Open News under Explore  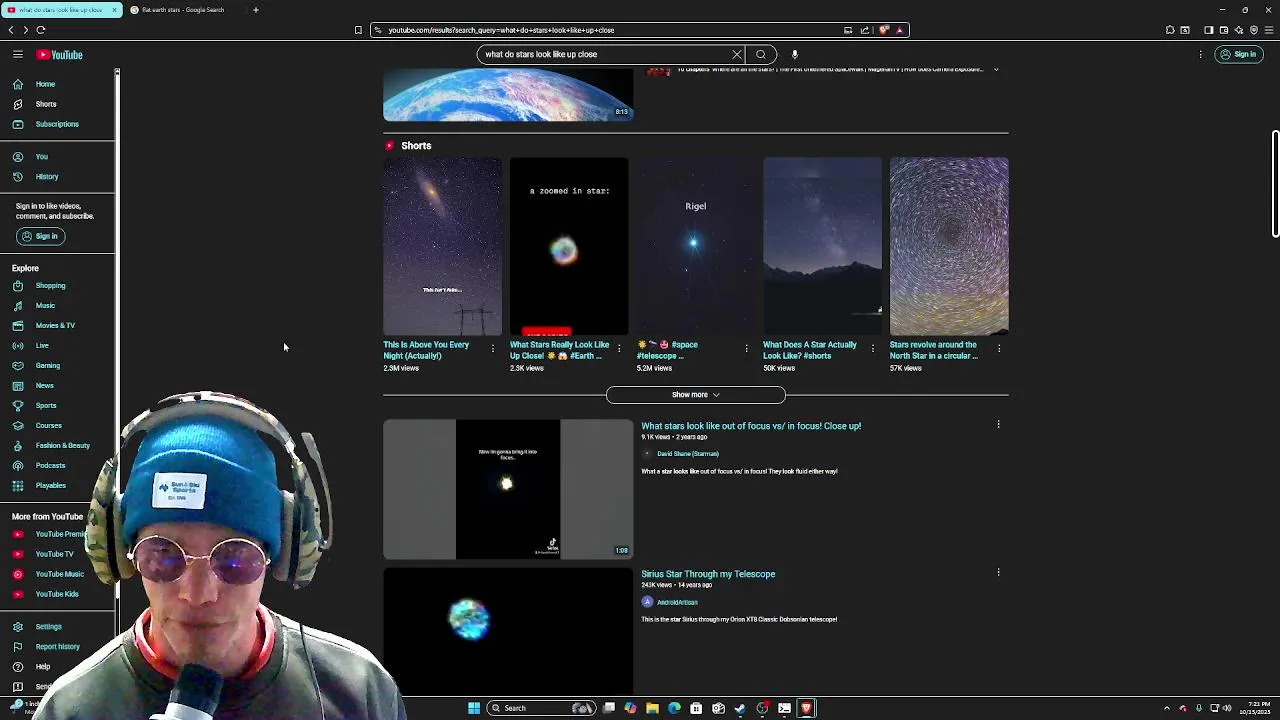pos(45,386)
